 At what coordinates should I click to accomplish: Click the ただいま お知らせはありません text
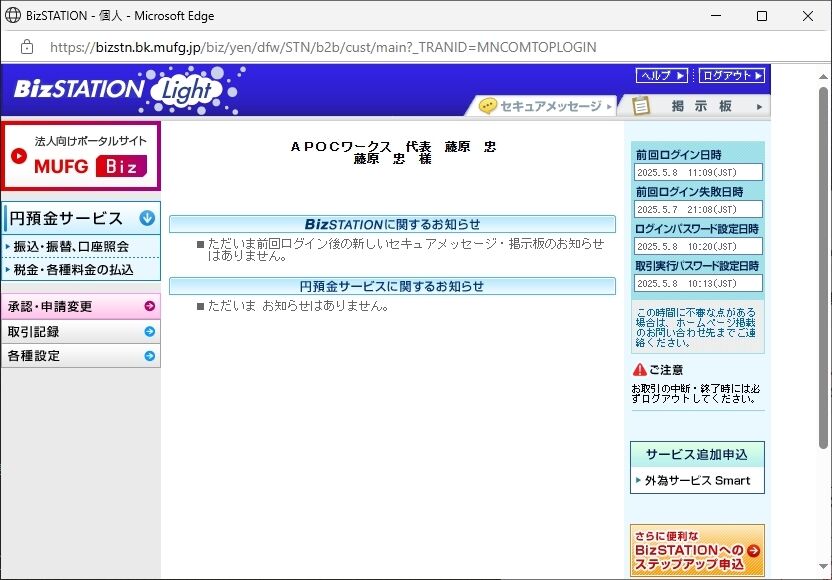tap(298, 306)
